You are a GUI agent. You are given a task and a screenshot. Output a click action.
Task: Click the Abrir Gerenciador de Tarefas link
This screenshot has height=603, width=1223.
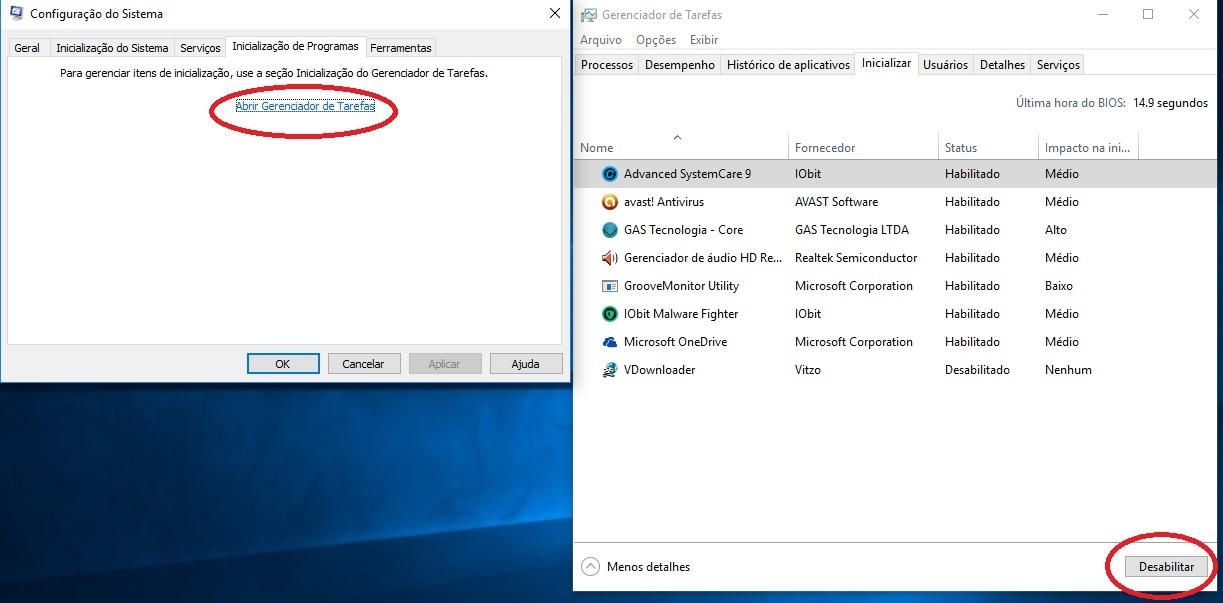pyautogui.click(x=303, y=106)
